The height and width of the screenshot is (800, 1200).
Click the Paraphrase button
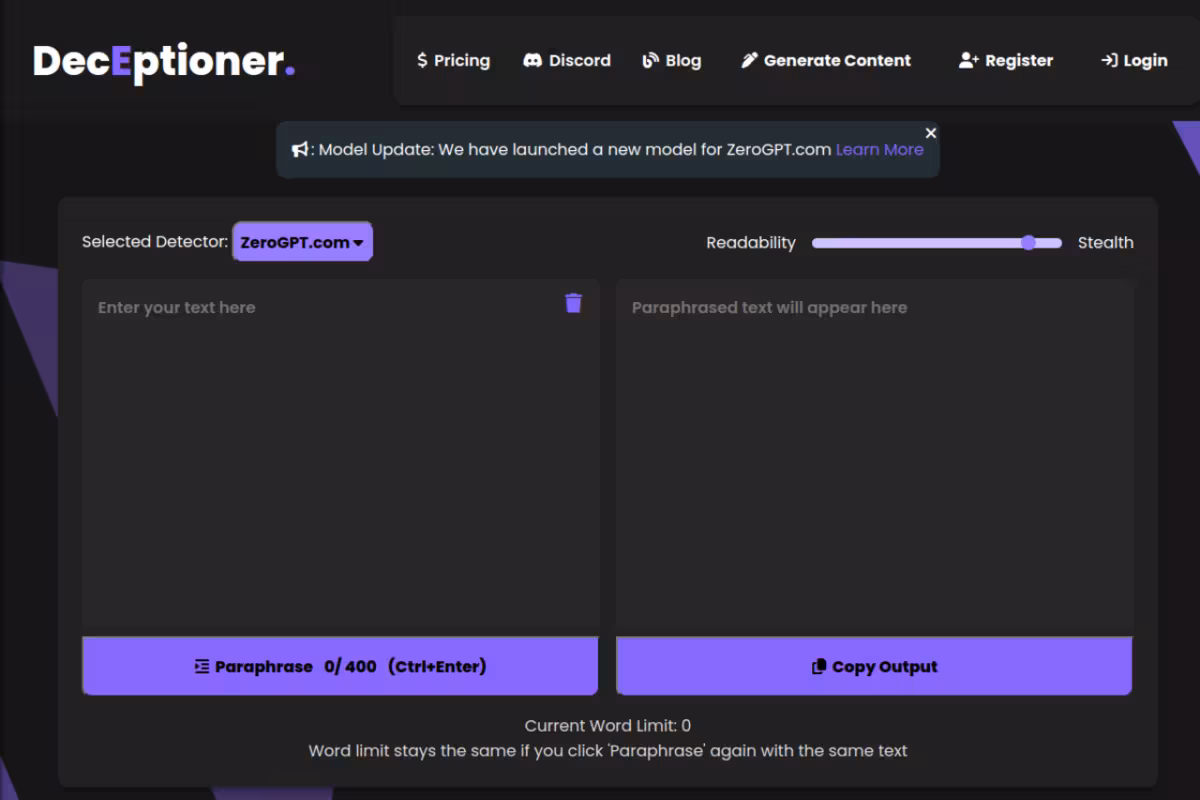340,666
